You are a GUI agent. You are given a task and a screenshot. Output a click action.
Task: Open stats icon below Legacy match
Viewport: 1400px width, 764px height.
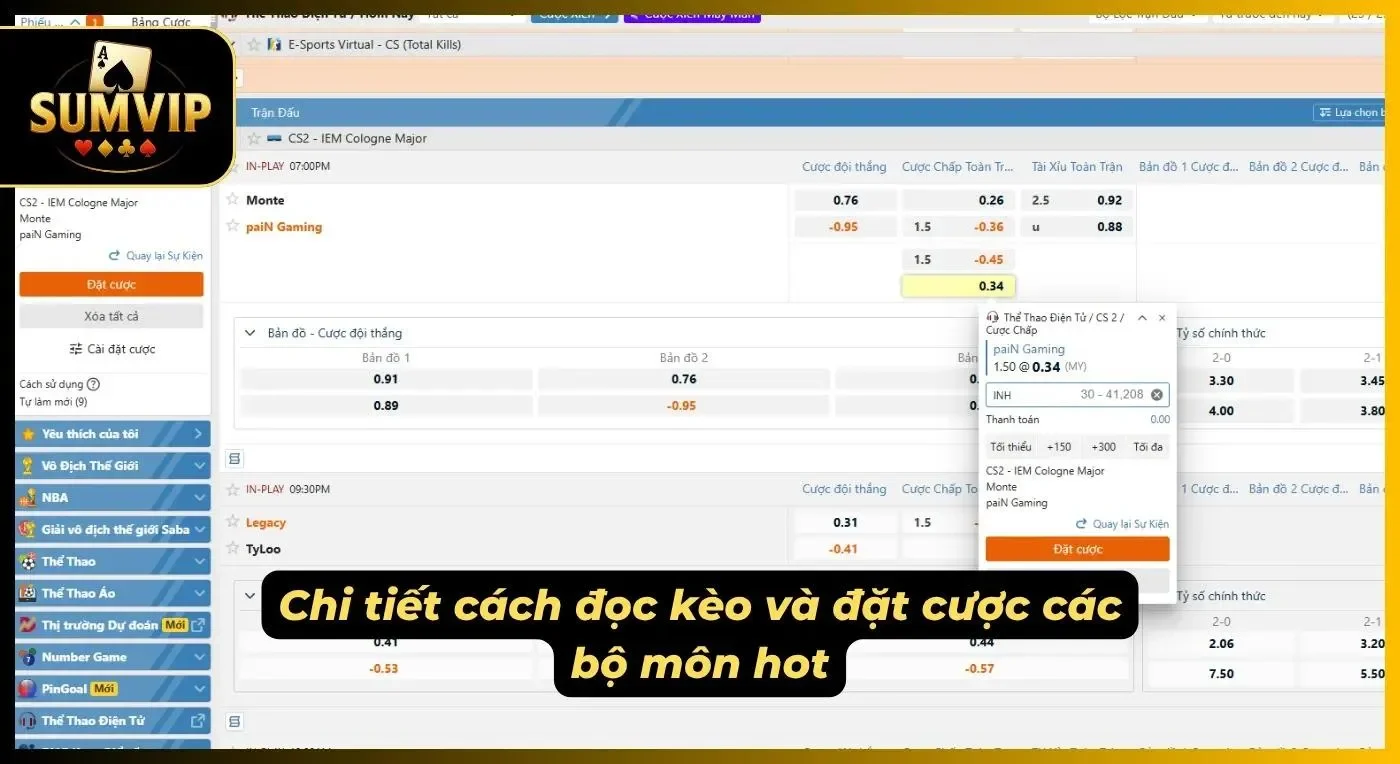tap(235, 721)
